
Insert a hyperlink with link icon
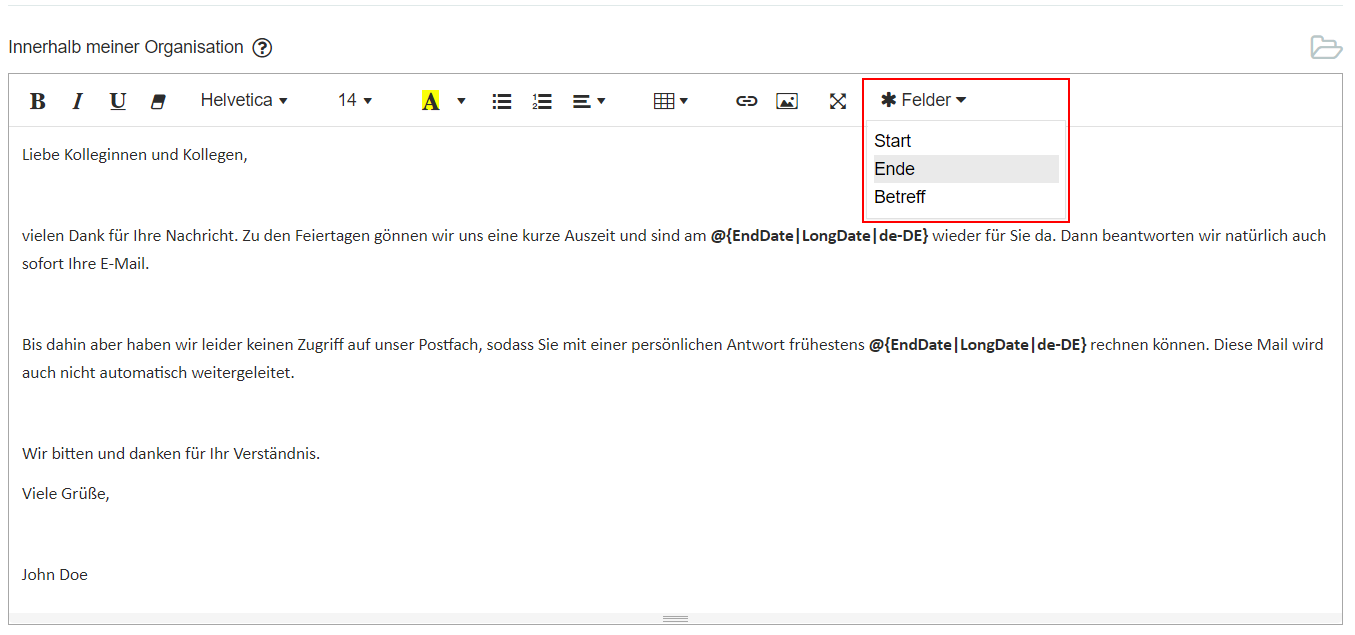pyautogui.click(x=746, y=101)
